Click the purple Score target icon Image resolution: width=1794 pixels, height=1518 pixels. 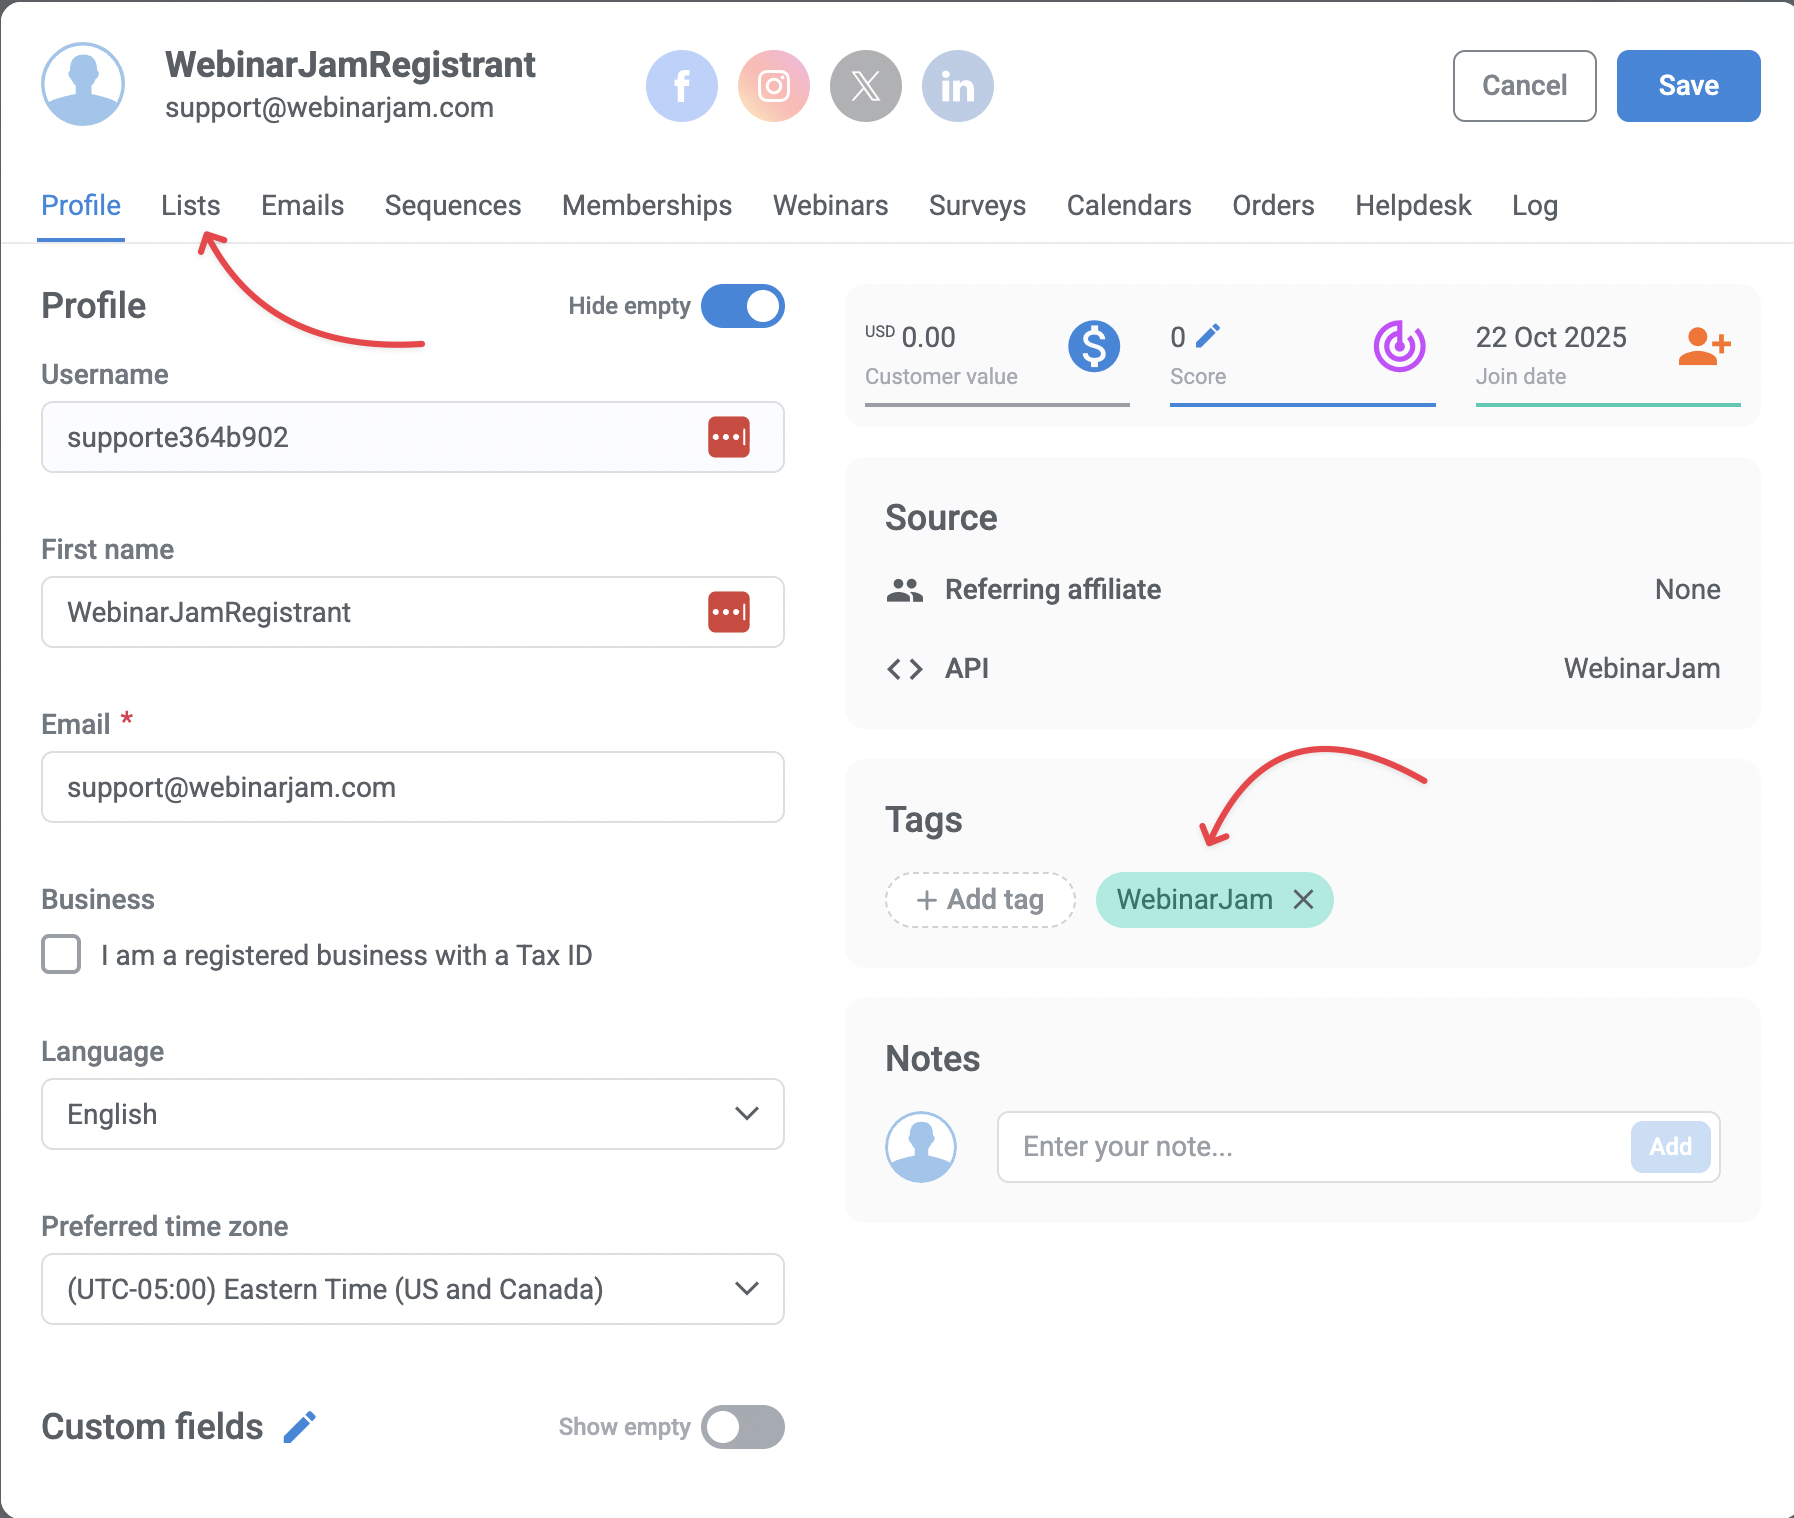pos(1399,346)
